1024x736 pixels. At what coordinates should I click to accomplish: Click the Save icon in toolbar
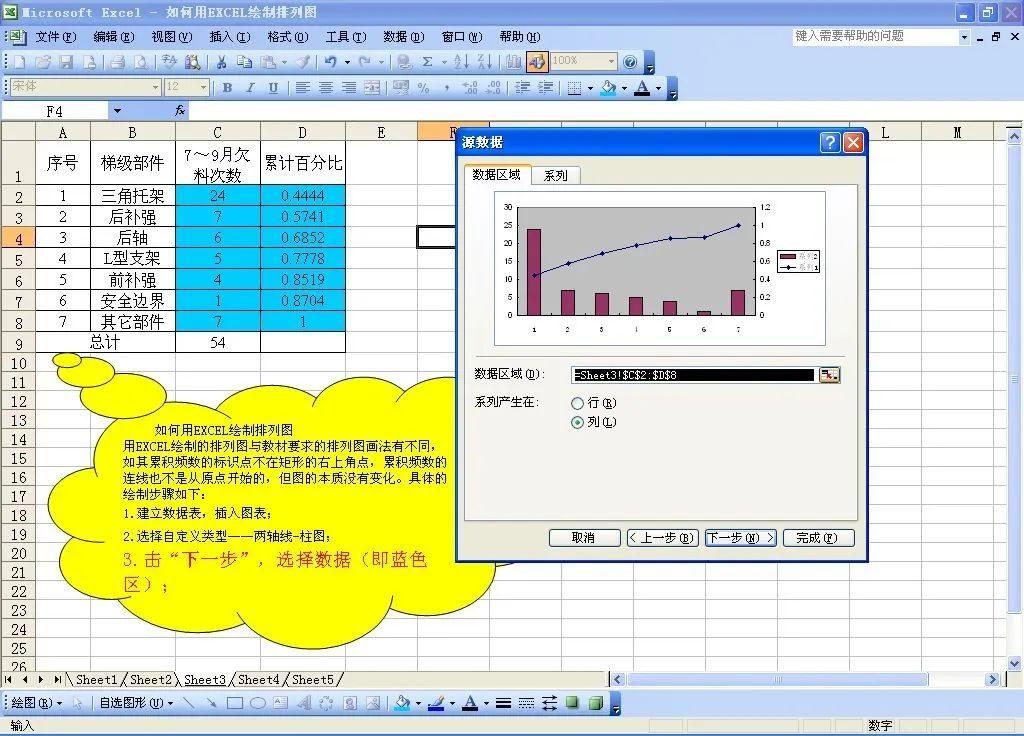(x=66, y=62)
